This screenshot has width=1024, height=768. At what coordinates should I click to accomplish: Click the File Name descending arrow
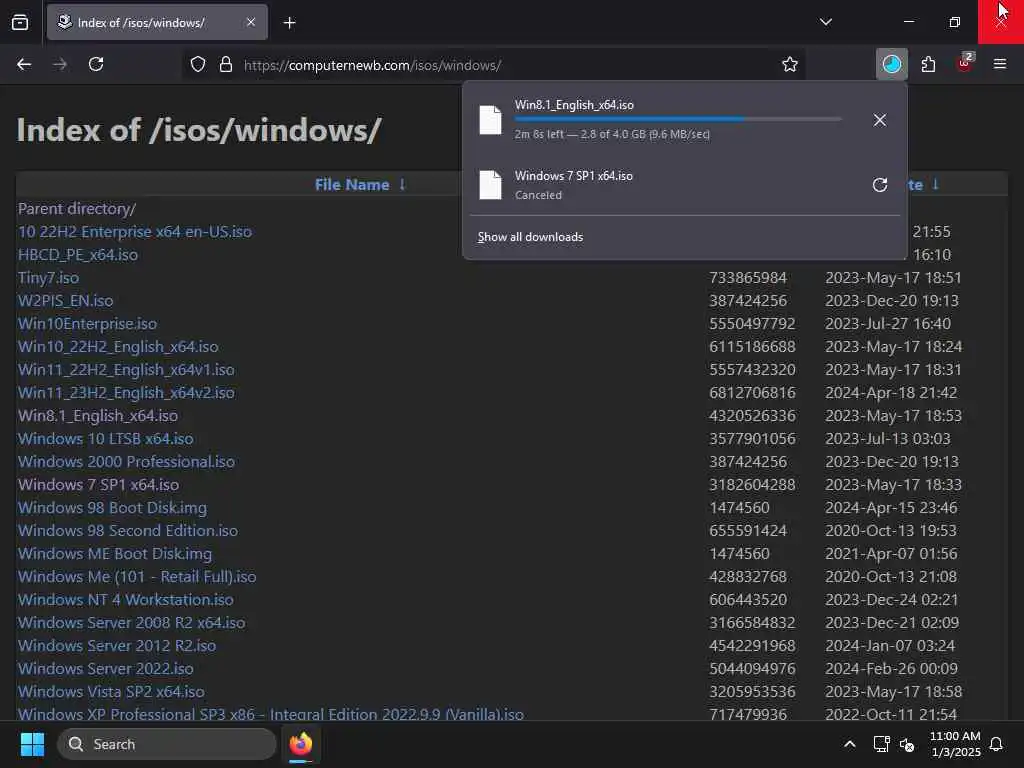pyautogui.click(x=402, y=184)
